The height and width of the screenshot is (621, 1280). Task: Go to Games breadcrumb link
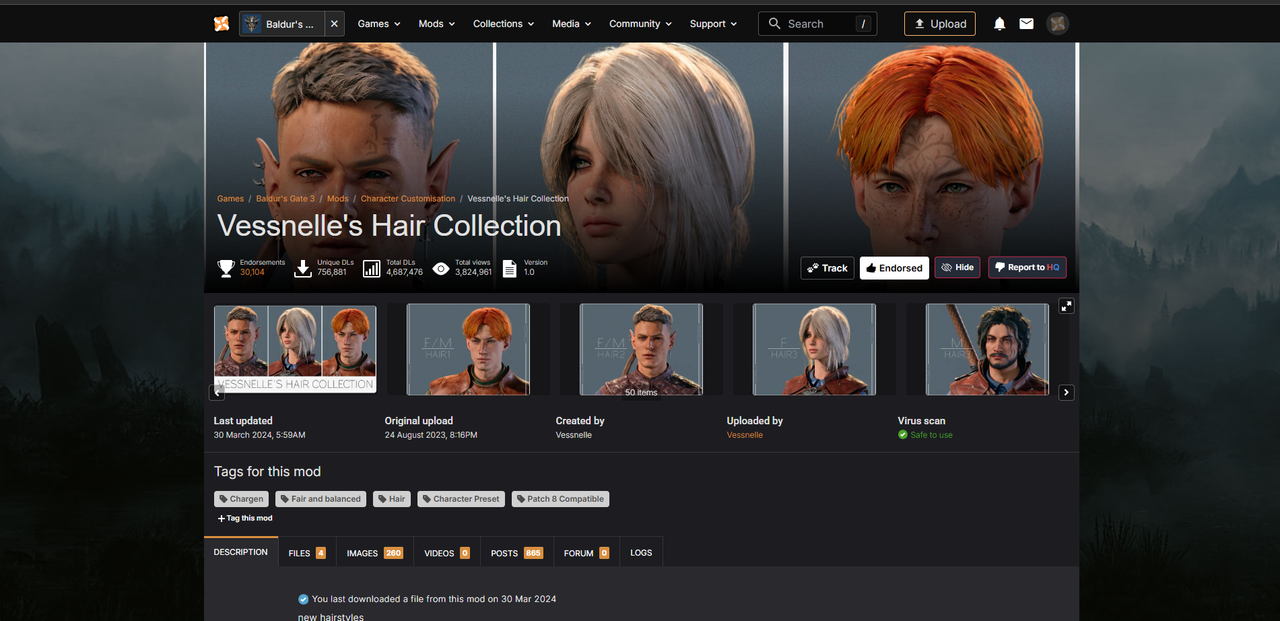pos(230,199)
